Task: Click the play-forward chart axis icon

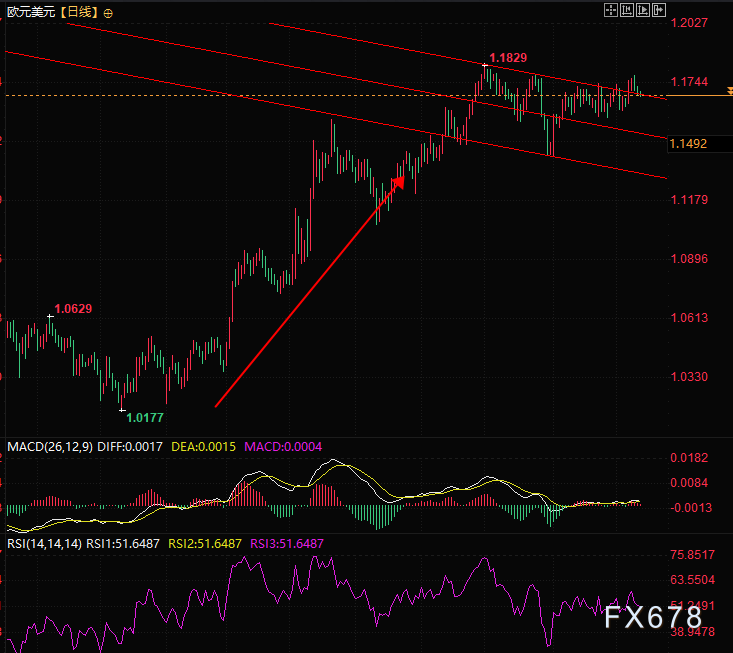Action: pyautogui.click(x=643, y=10)
